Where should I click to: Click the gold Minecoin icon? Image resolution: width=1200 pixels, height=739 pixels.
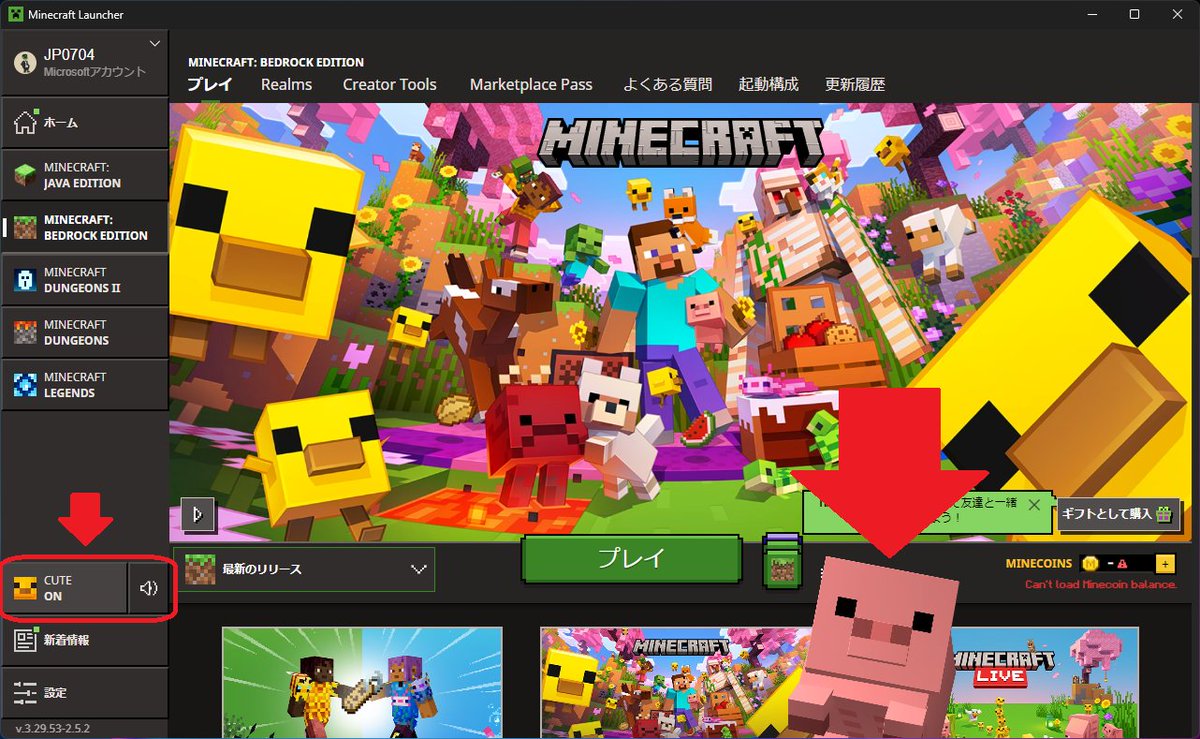tap(1090, 564)
